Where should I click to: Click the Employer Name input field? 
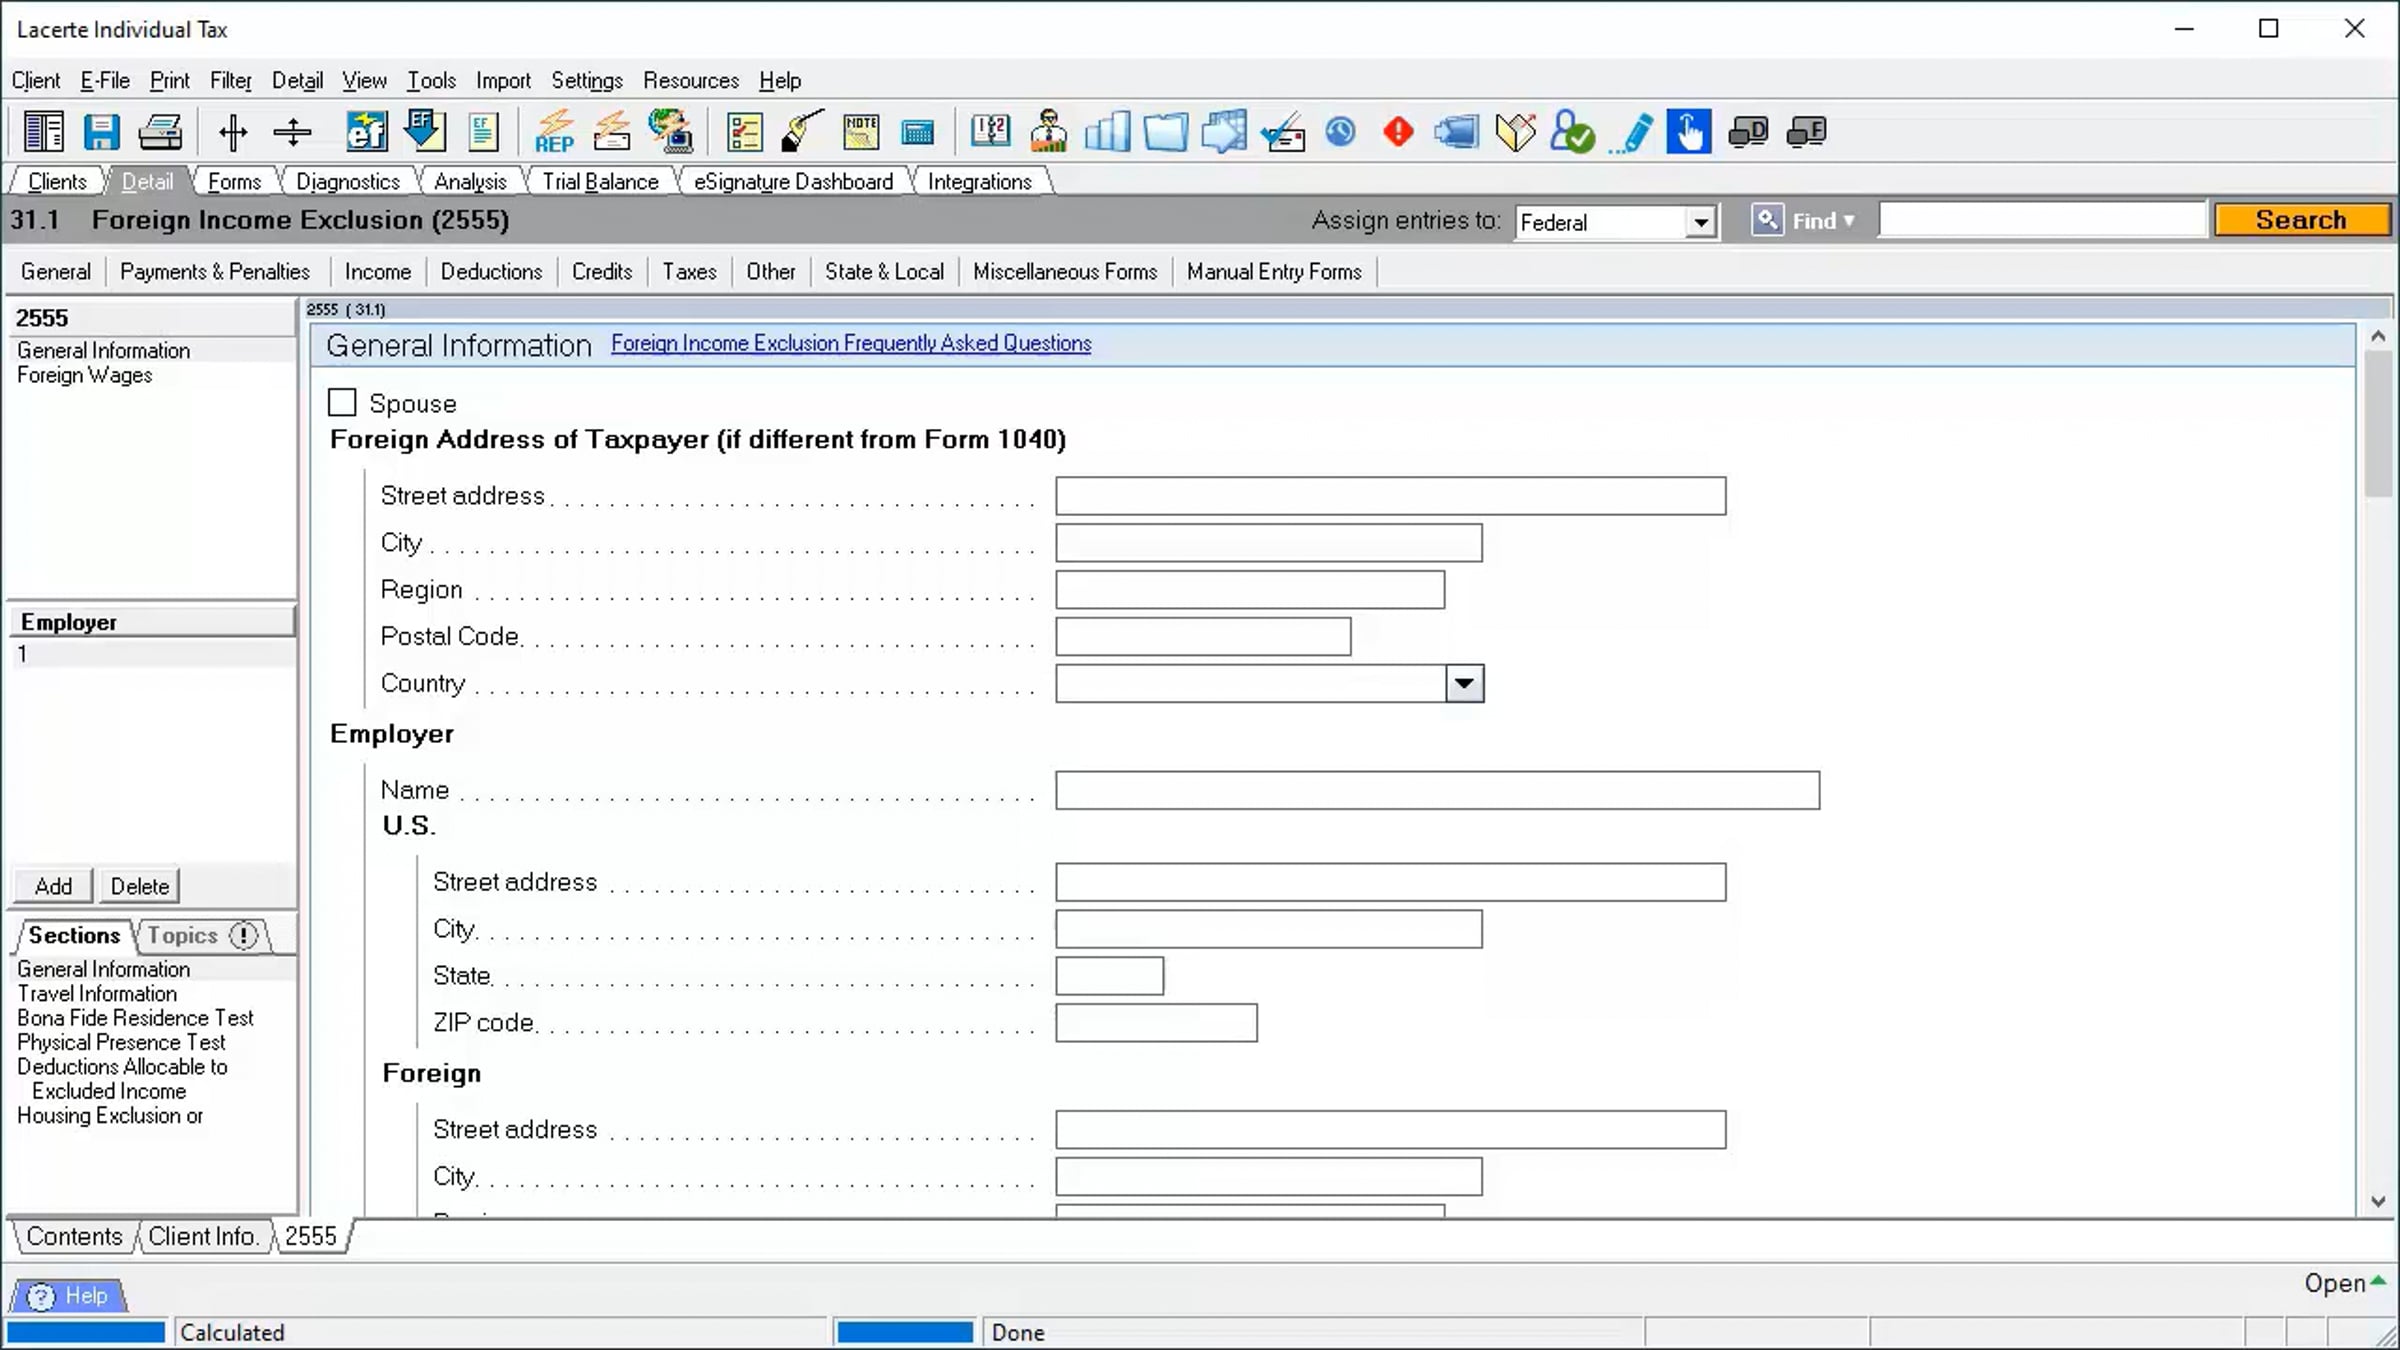pos(1437,790)
